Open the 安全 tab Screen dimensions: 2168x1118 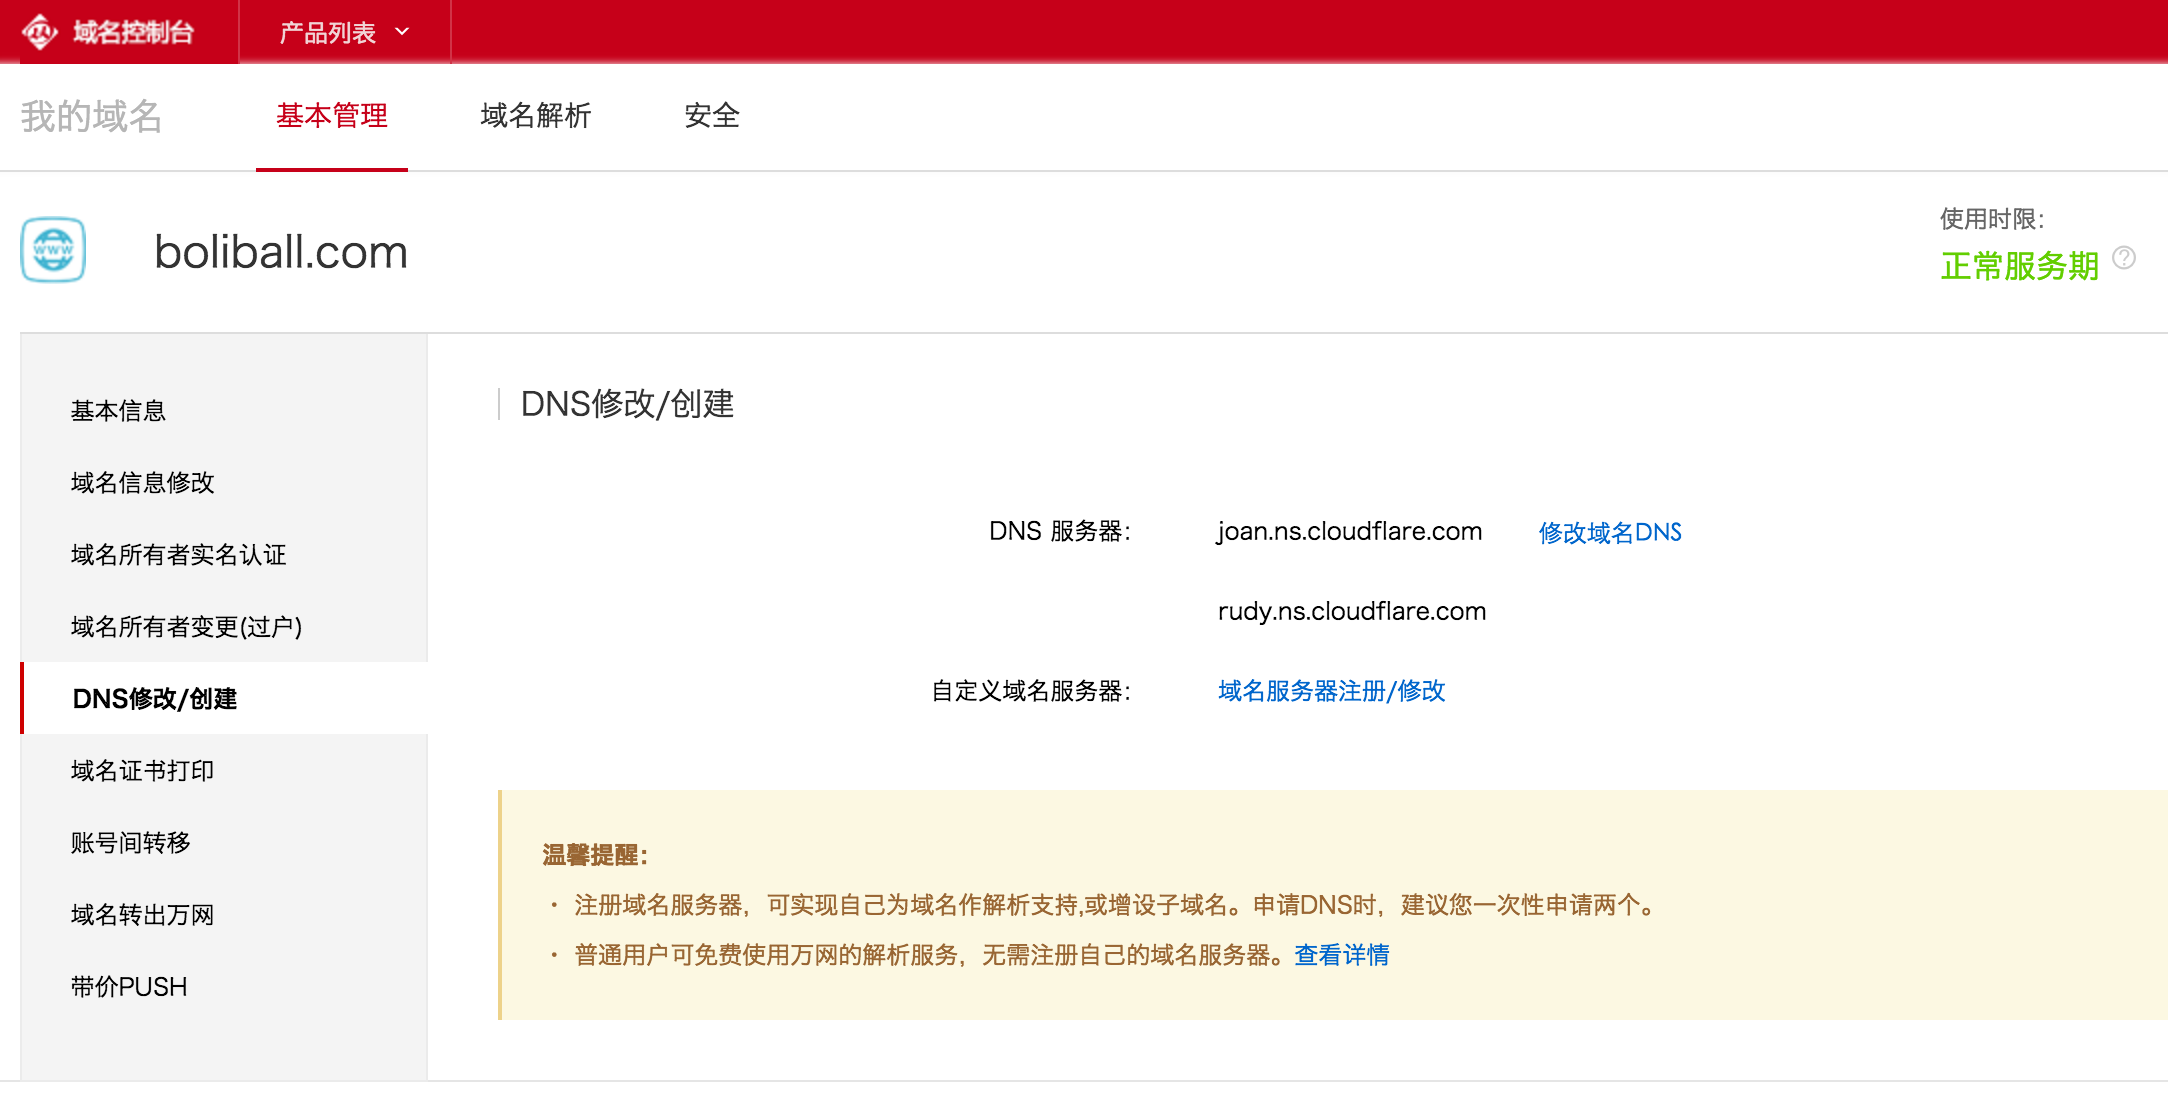711,116
